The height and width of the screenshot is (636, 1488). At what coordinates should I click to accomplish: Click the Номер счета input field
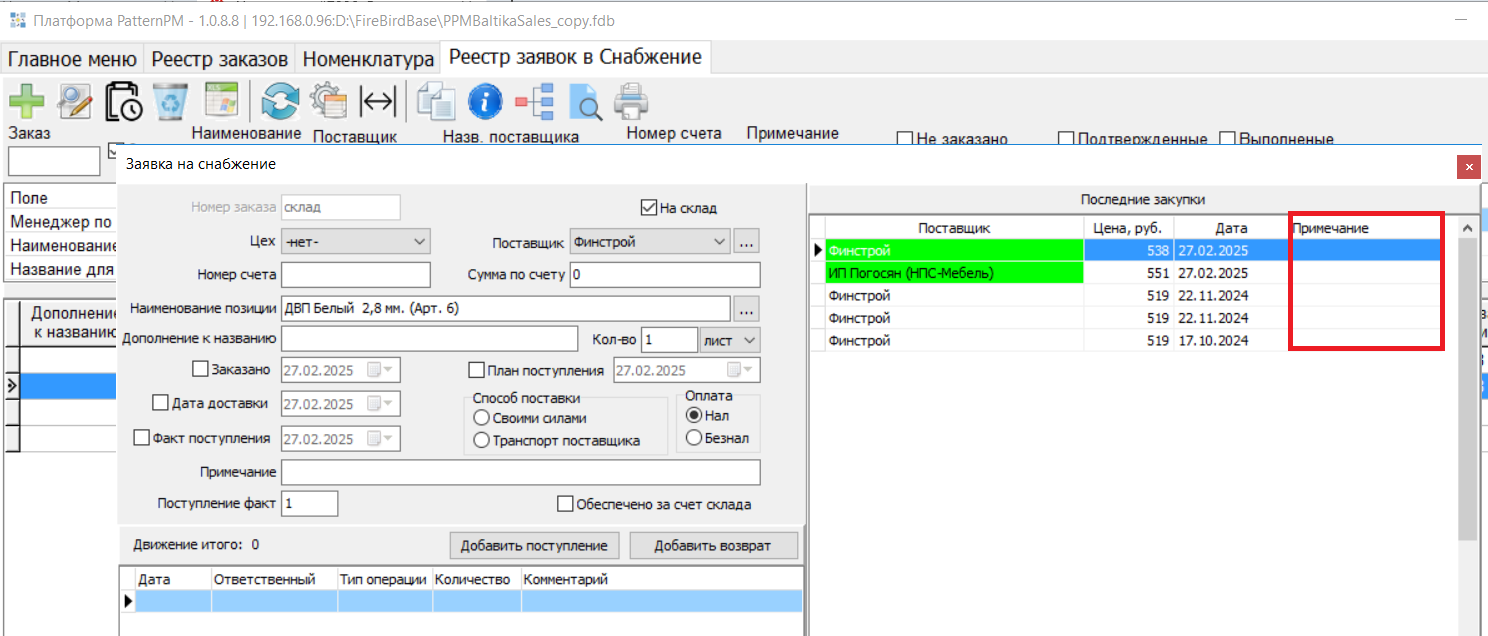click(x=356, y=275)
